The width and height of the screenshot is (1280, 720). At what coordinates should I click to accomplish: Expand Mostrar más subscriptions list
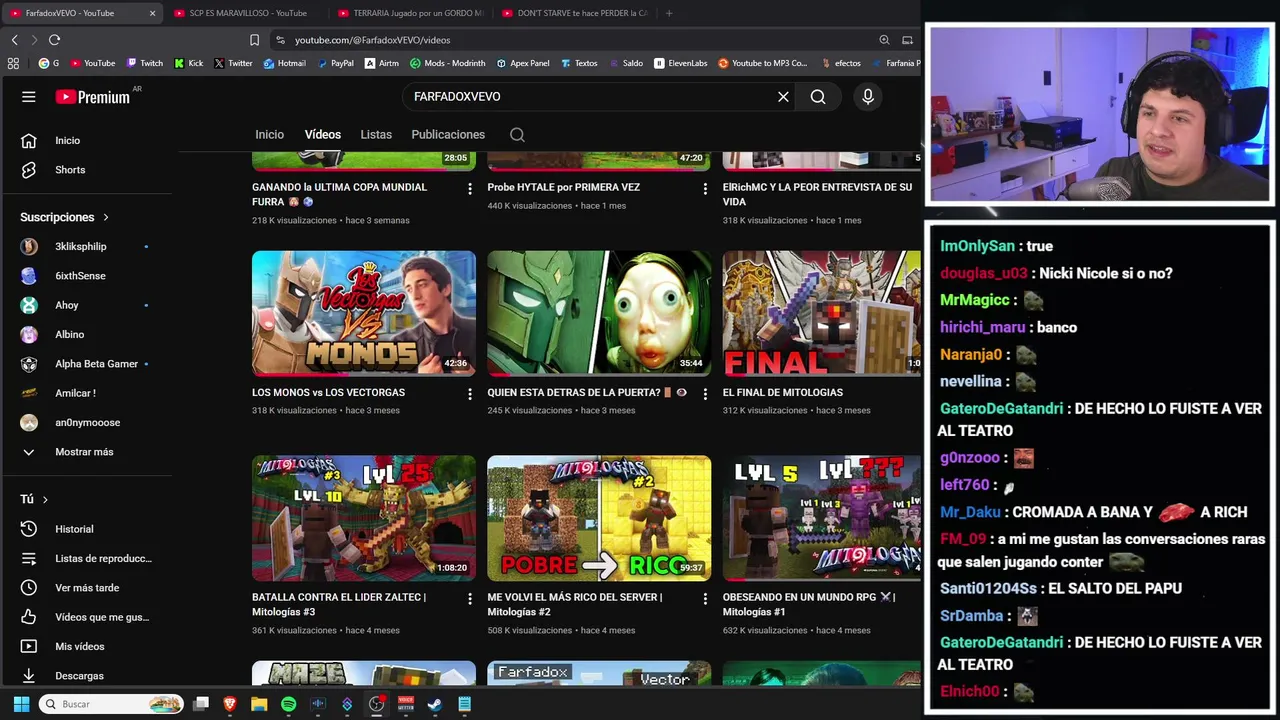(86, 452)
